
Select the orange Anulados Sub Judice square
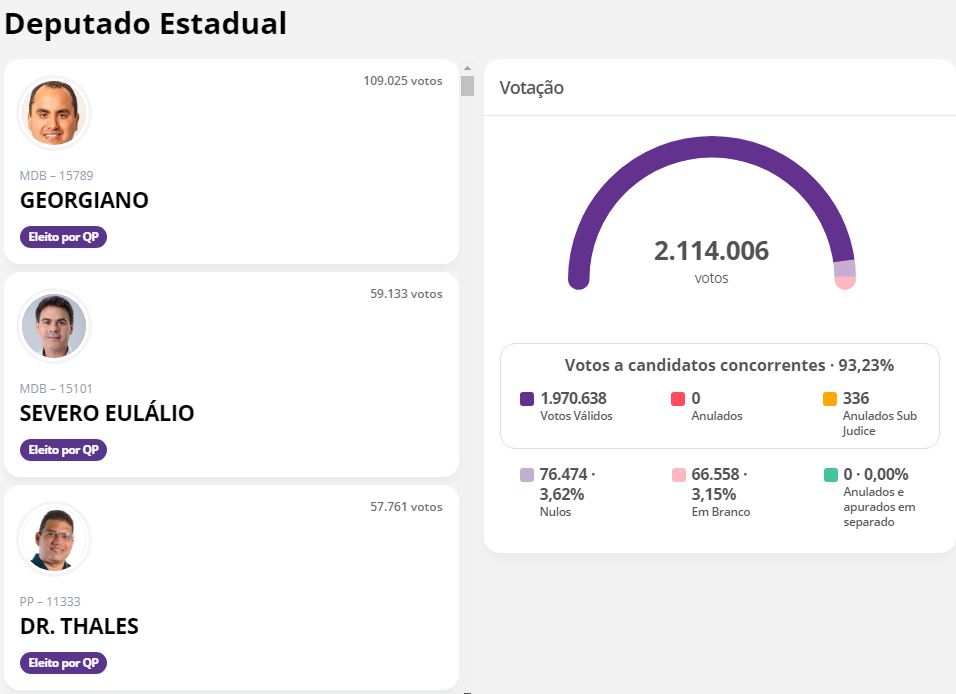830,399
